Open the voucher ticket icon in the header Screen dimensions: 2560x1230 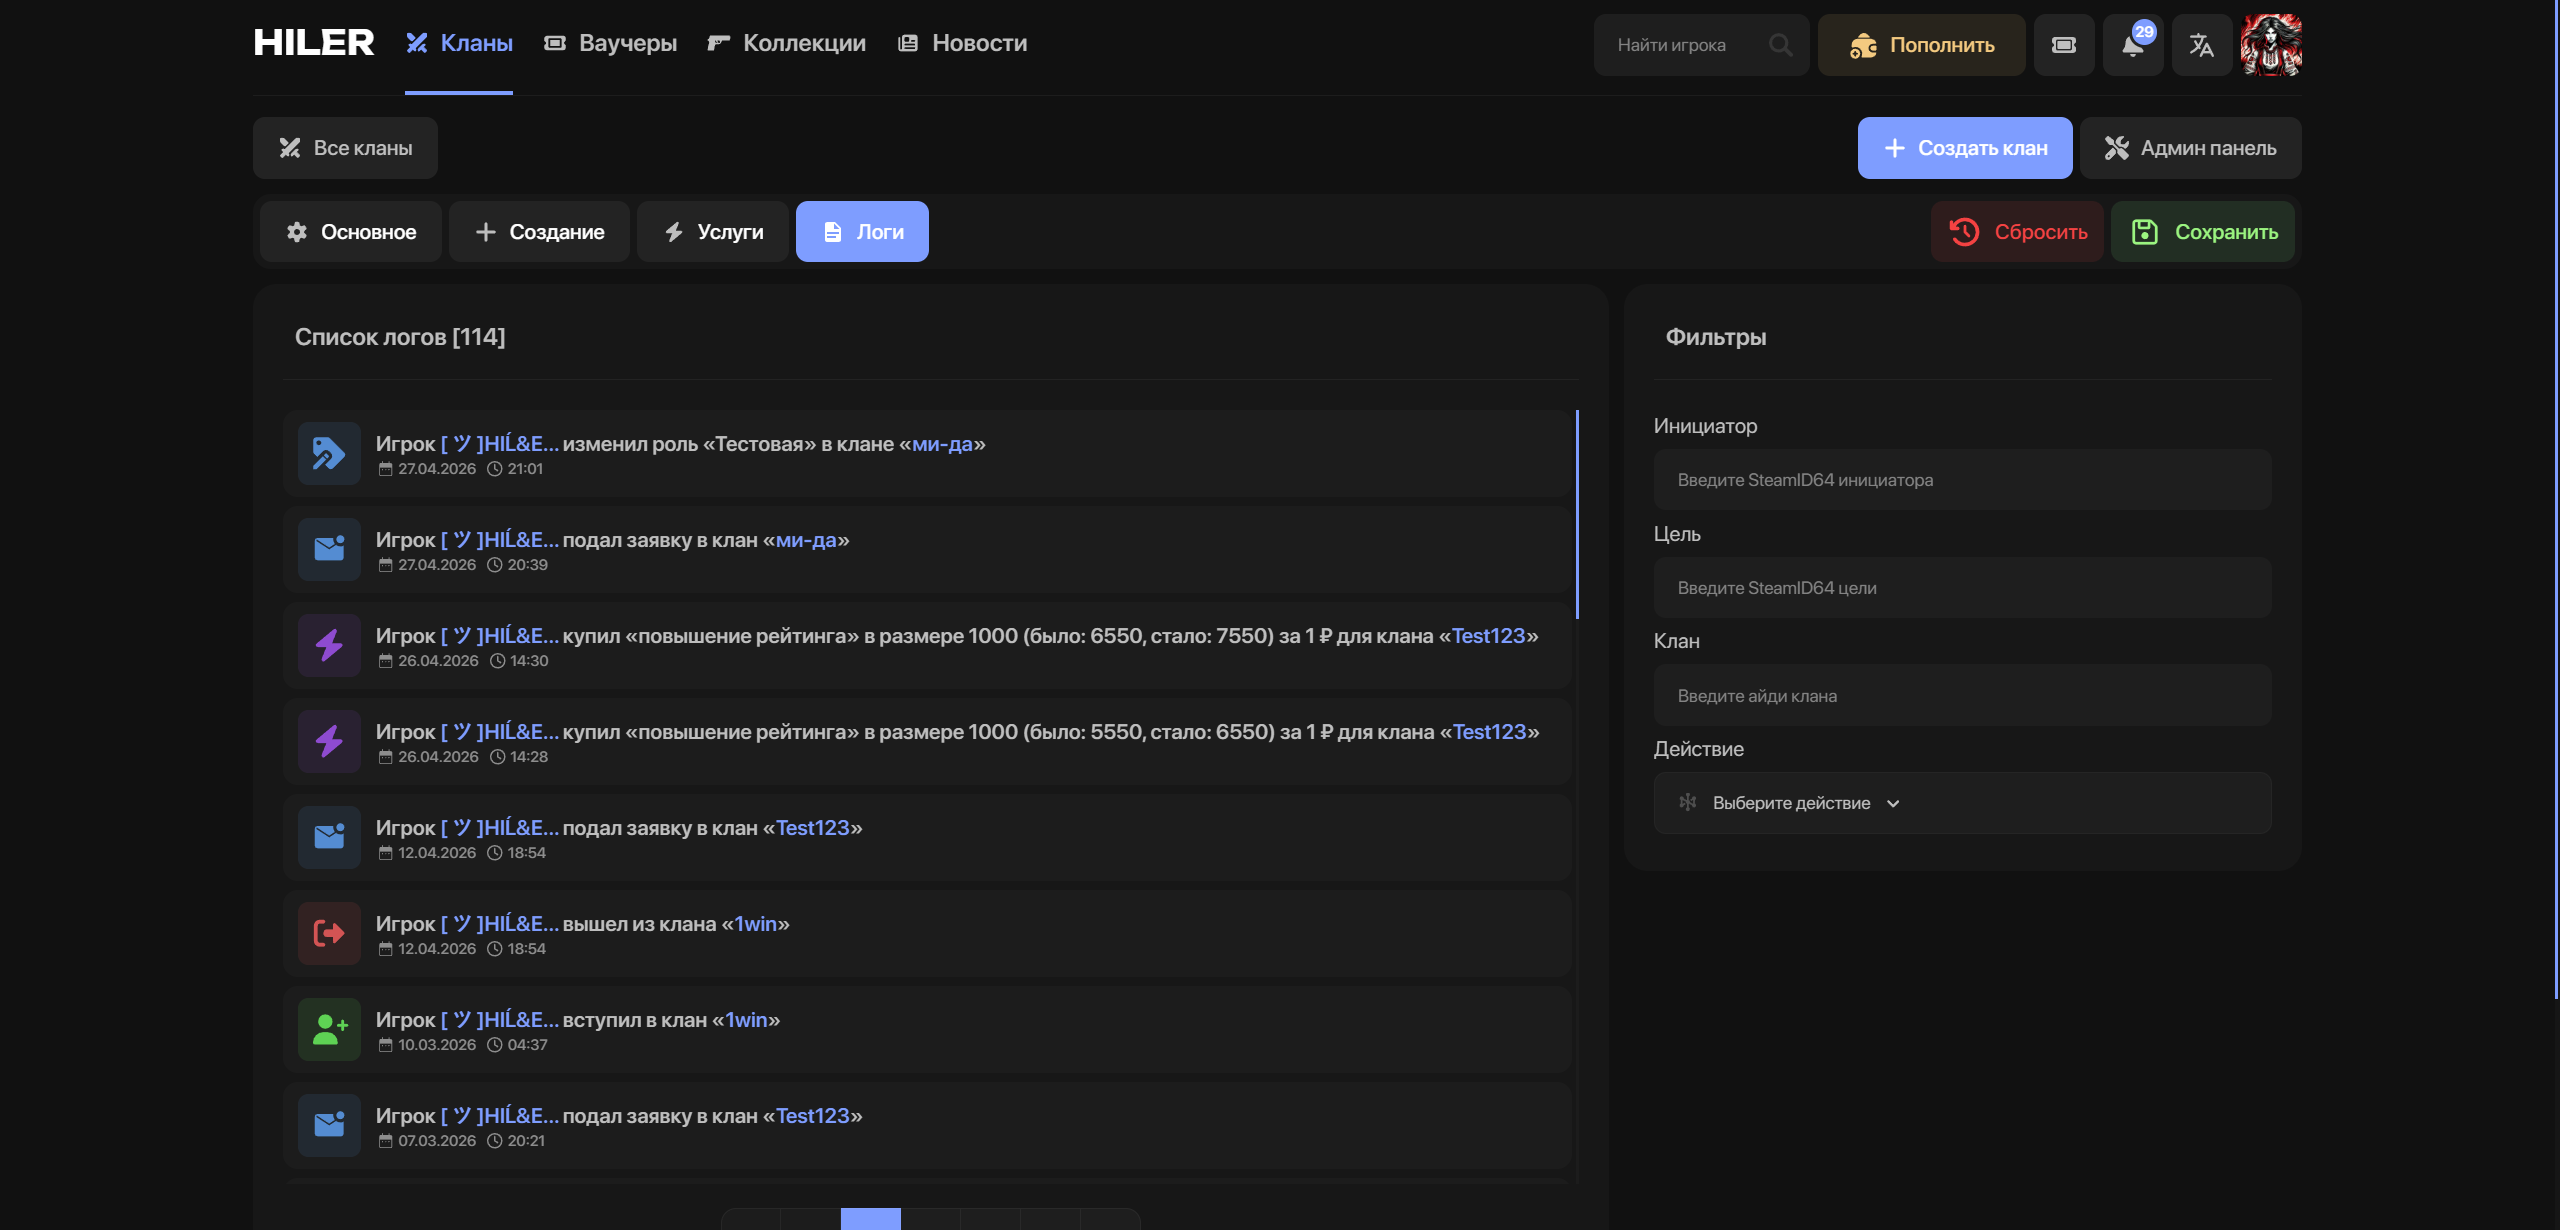2063,45
